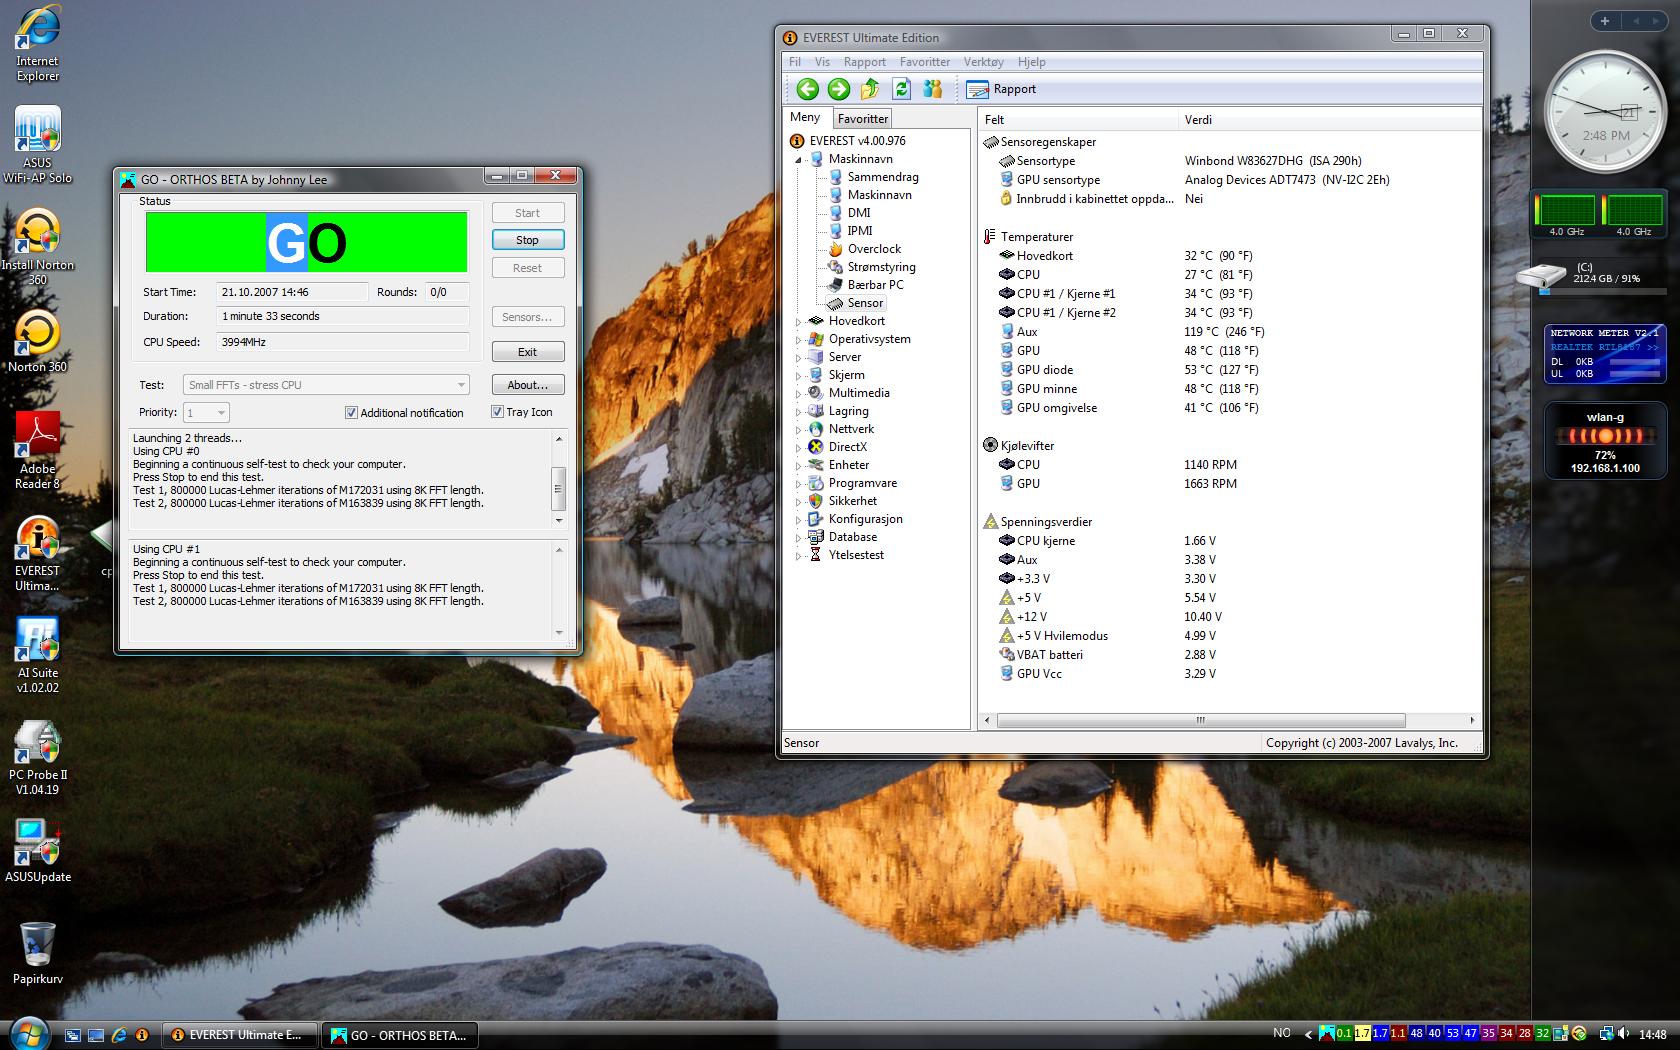This screenshot has height=1050, width=1680.
Task: Click the Refresh icon in EVEREST toolbar
Action: tap(901, 89)
